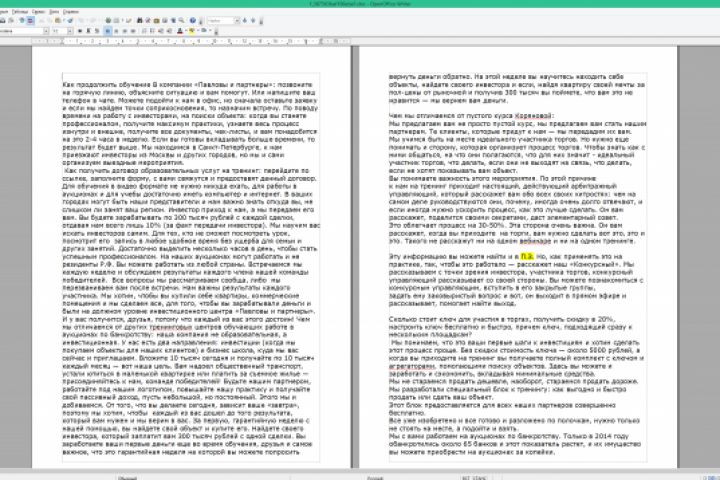Viewport: 720px width, 480px height.
Task: Open the Navigator panel
Action: 147,21
